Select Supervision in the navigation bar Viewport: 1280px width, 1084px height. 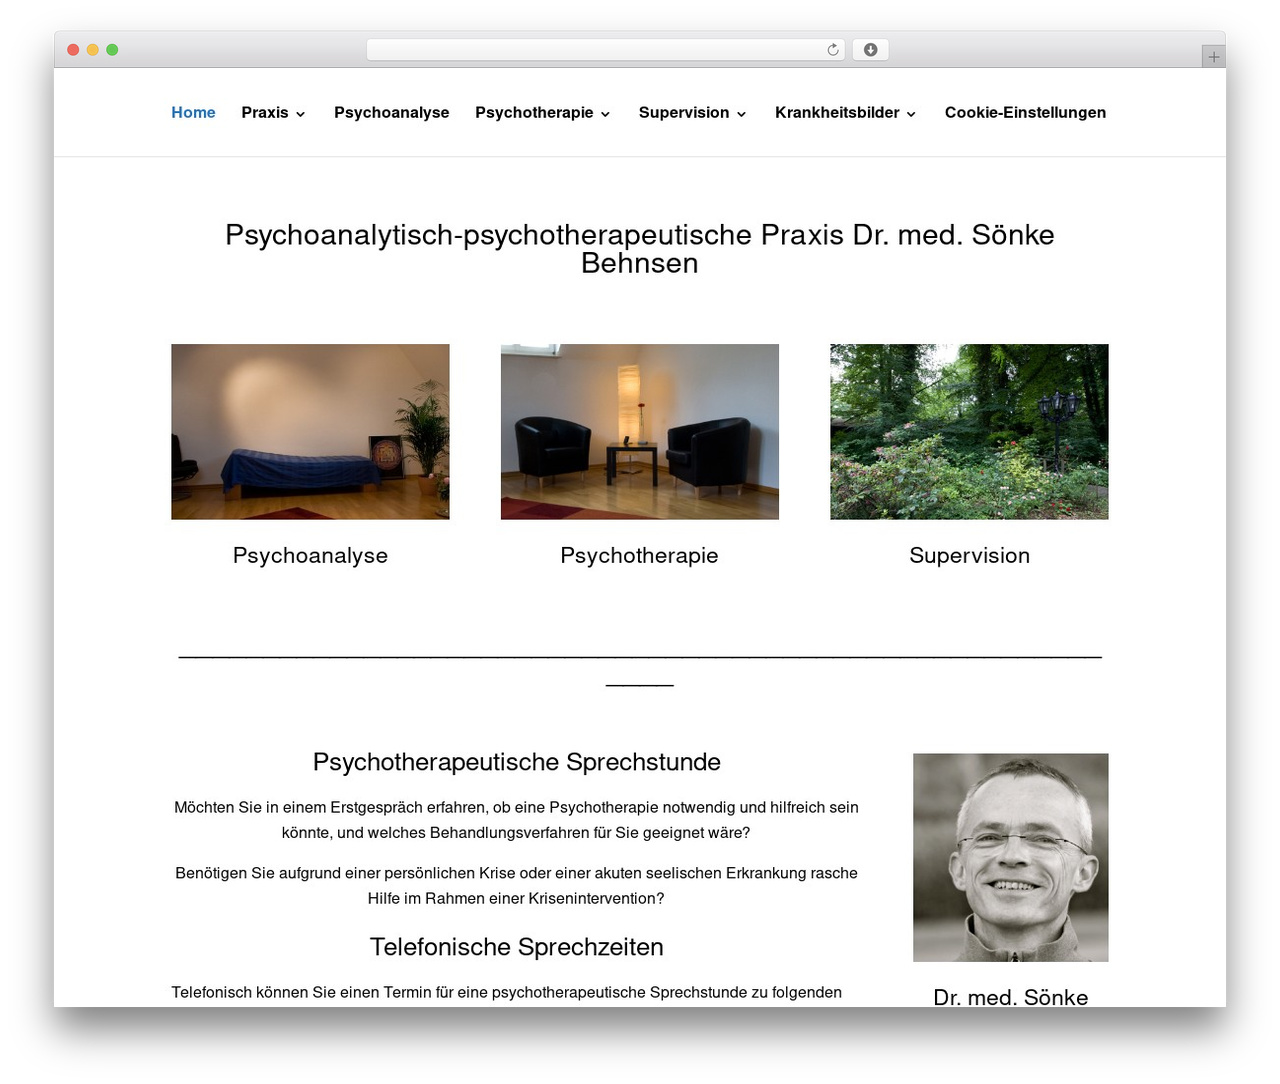pos(684,113)
